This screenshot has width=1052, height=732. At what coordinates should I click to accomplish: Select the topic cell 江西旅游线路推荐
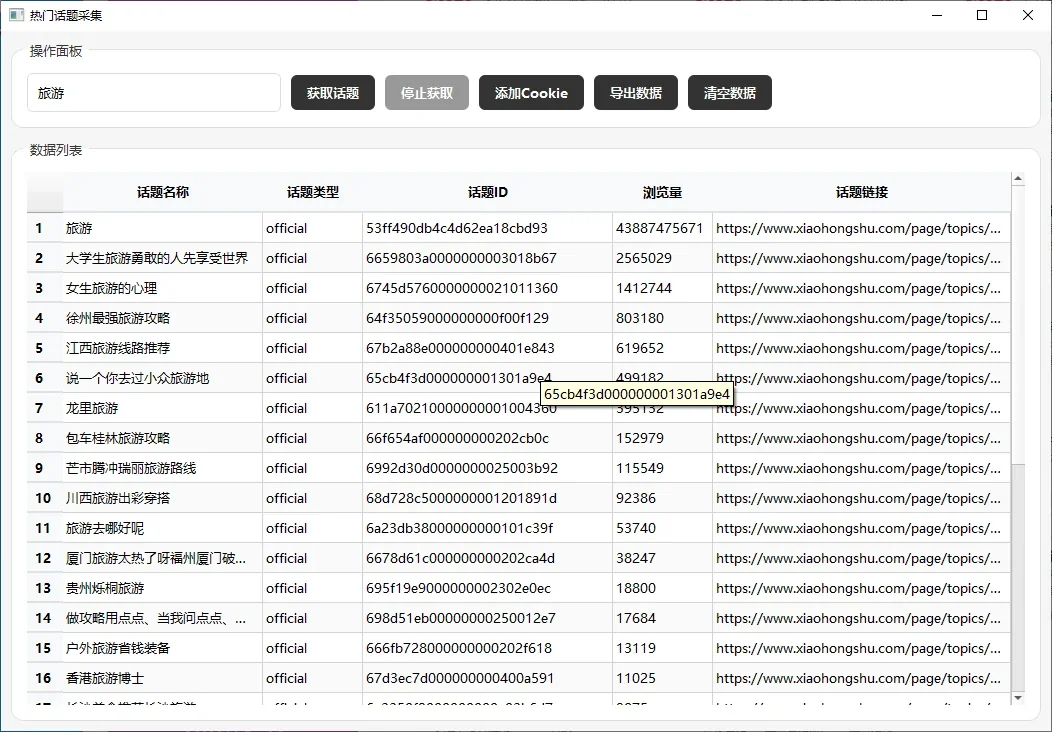(162, 348)
